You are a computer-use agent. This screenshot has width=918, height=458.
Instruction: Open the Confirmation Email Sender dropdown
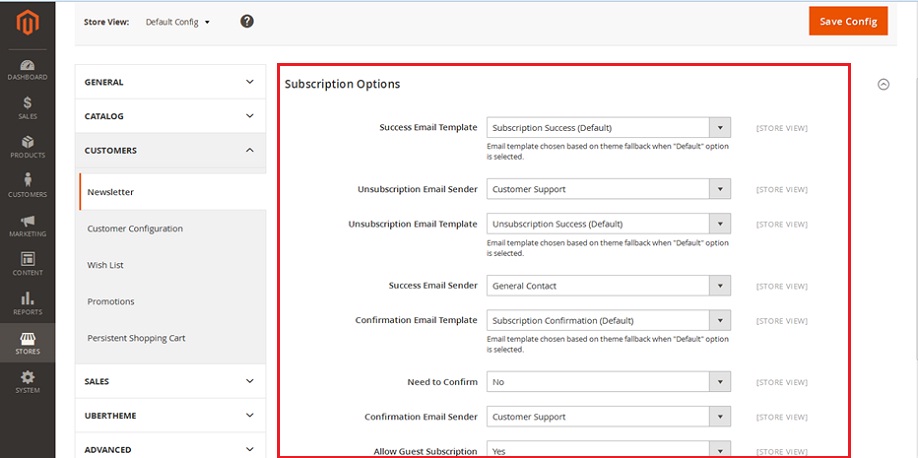(x=608, y=417)
